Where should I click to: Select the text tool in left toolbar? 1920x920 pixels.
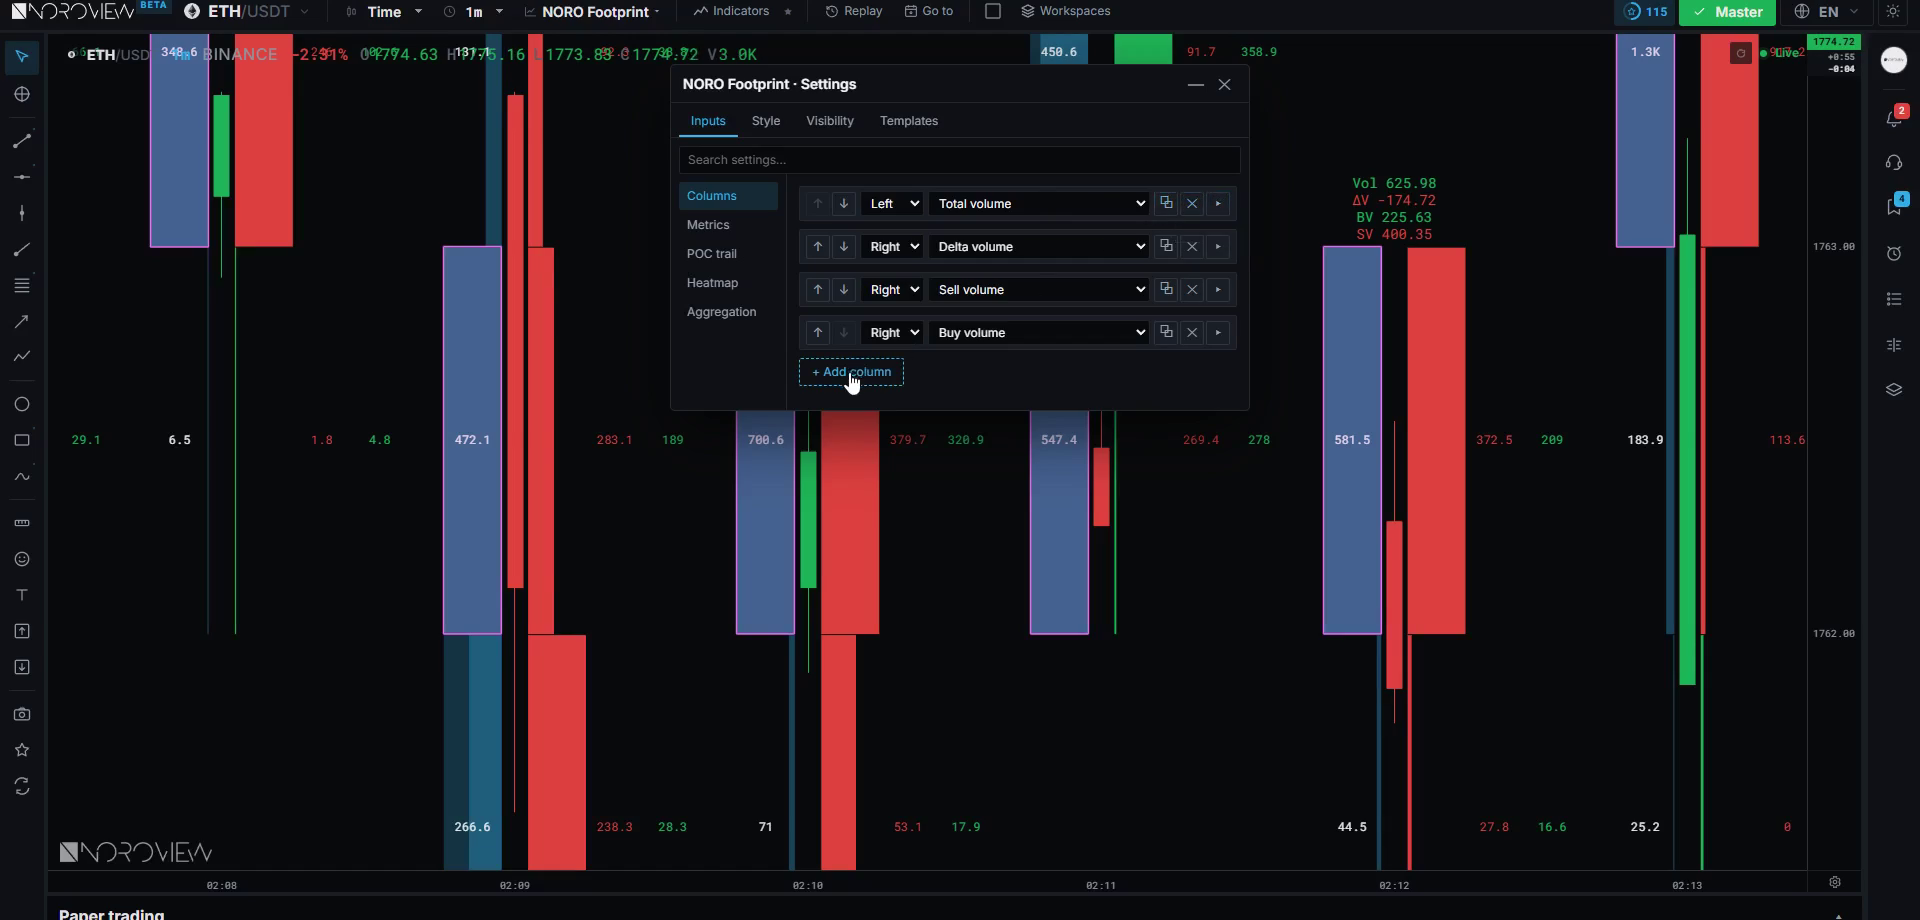pyautogui.click(x=22, y=595)
